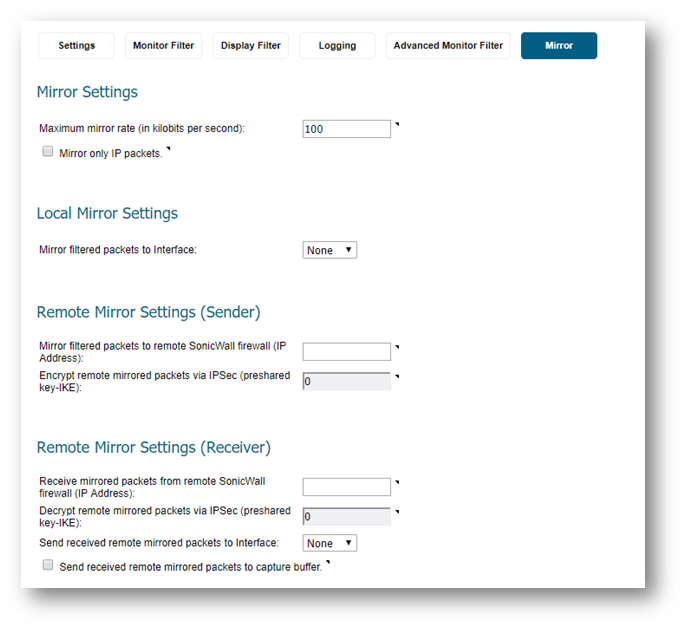Viewport: 687px width, 630px height.
Task: Click the Maximum mirror rate input field
Action: (x=347, y=129)
